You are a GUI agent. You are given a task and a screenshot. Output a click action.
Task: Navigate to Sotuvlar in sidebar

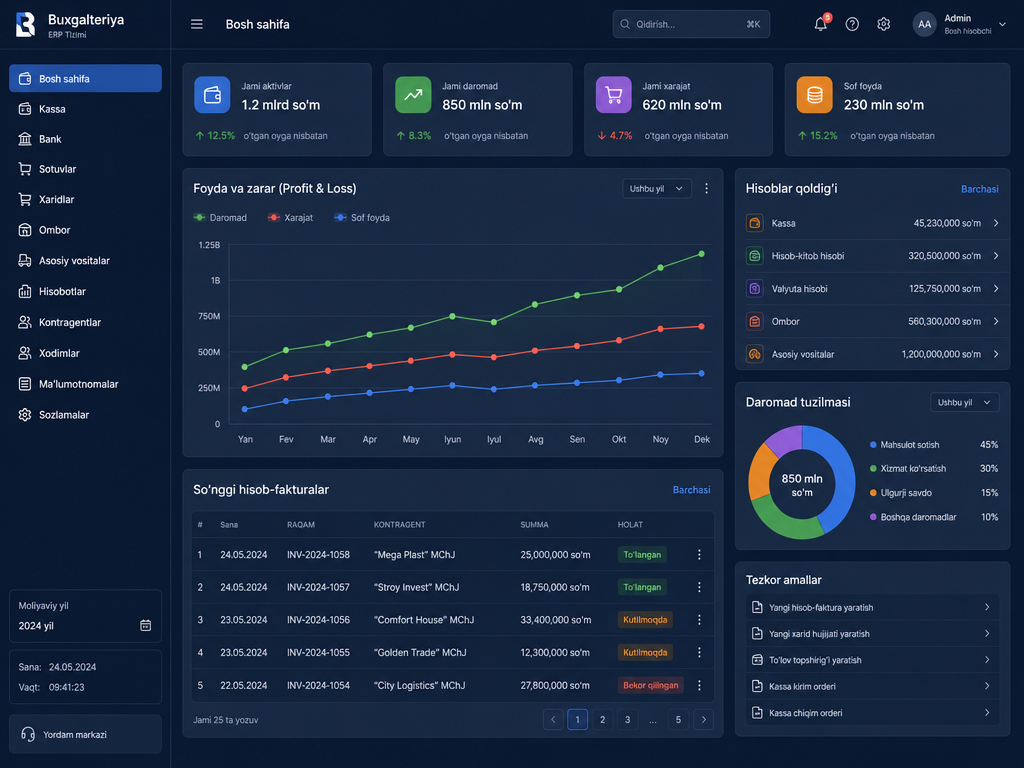pyautogui.click(x=86, y=169)
